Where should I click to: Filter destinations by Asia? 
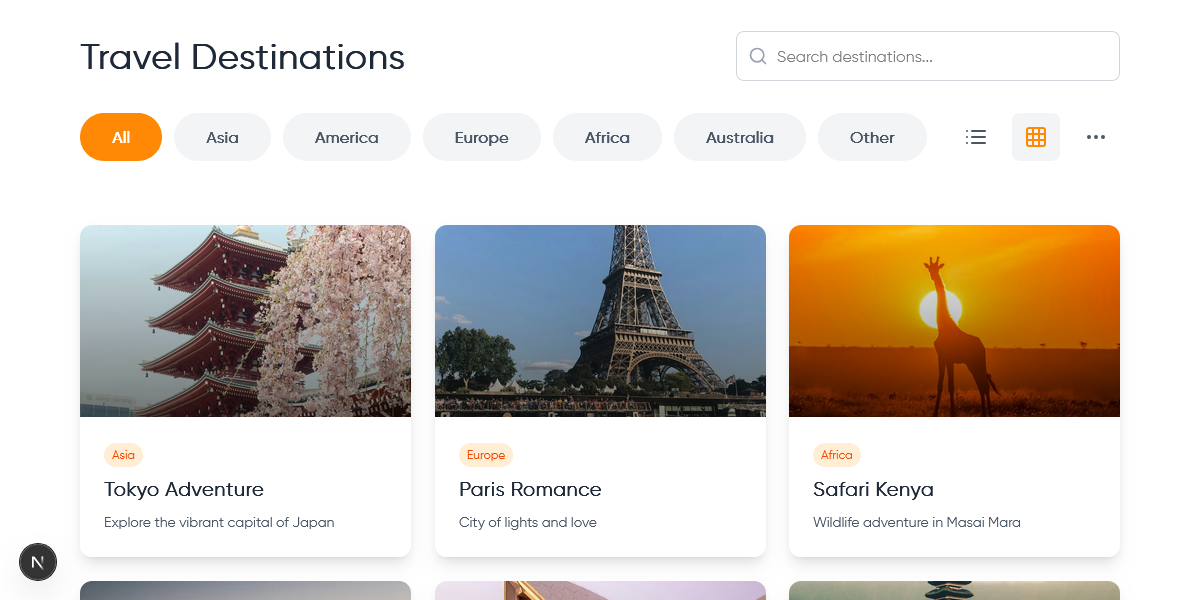(222, 137)
